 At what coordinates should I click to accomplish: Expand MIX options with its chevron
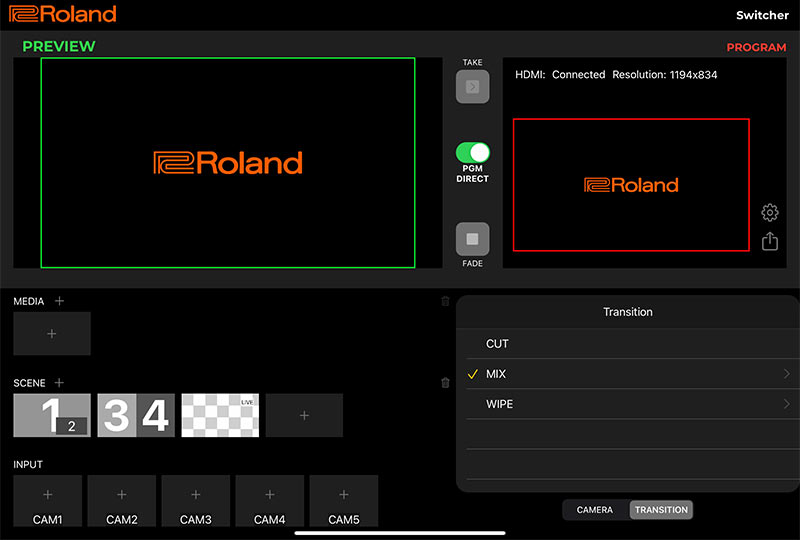(x=786, y=374)
